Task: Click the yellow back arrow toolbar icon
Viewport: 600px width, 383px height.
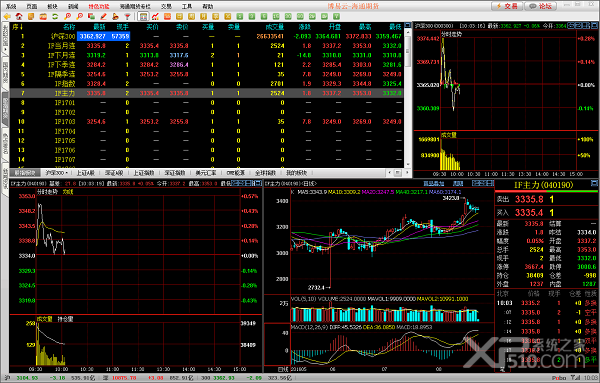Action: tap(7, 16)
